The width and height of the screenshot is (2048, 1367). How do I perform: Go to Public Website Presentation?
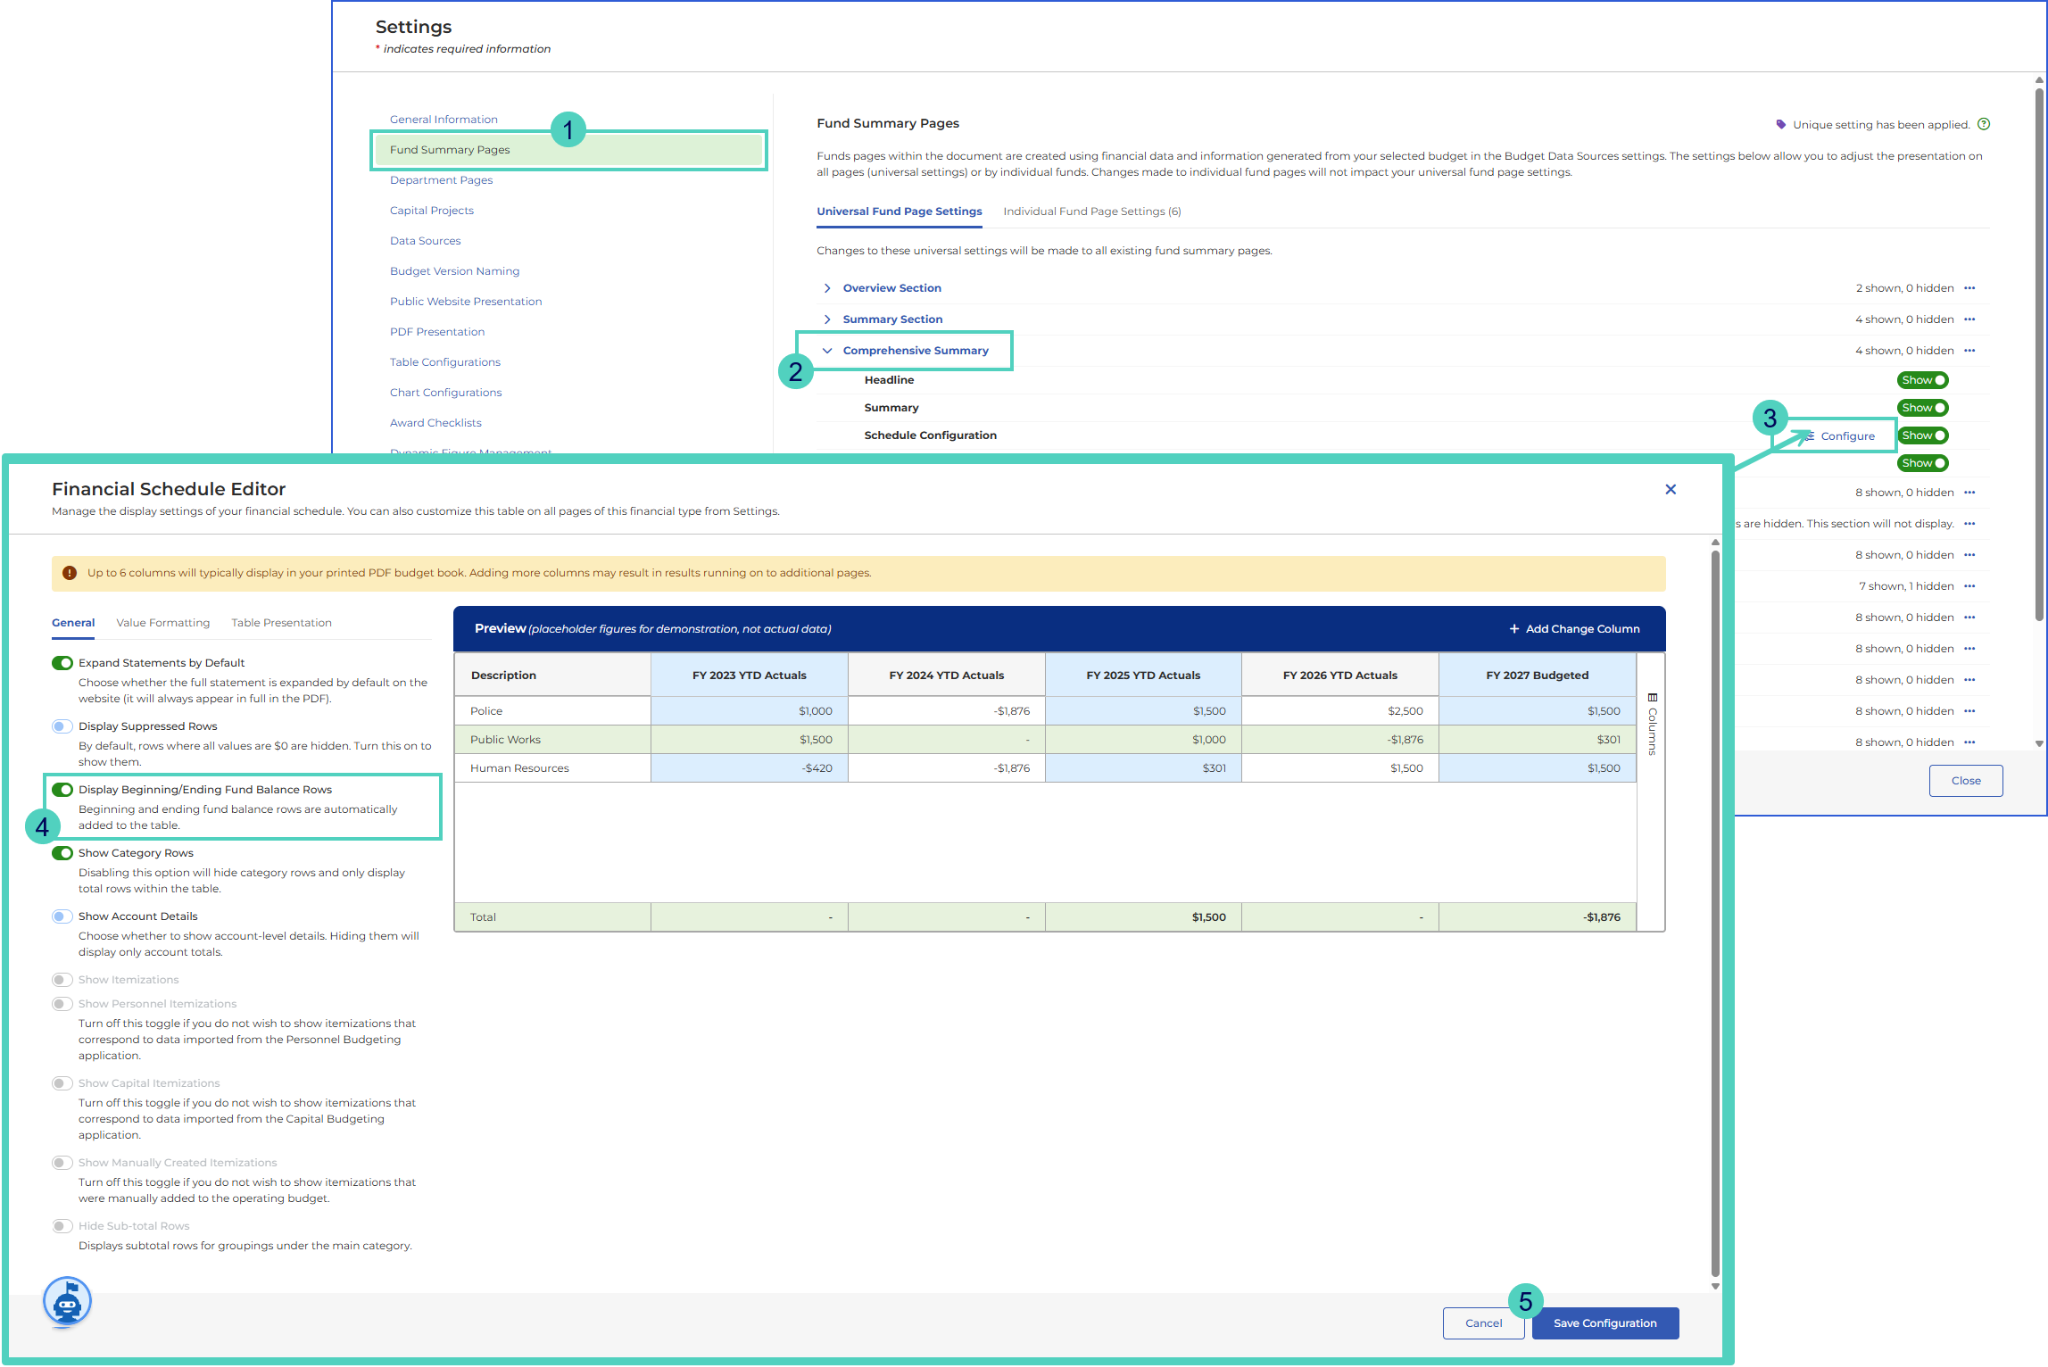[466, 301]
